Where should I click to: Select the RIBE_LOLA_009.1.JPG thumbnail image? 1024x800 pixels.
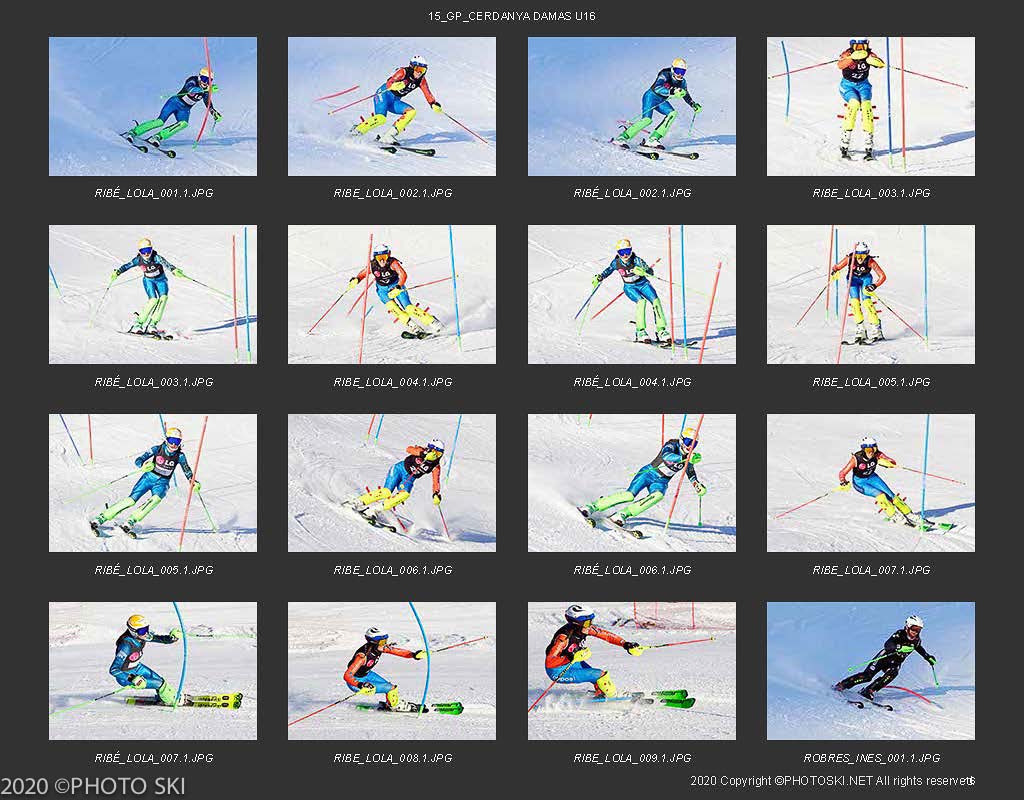[632, 671]
